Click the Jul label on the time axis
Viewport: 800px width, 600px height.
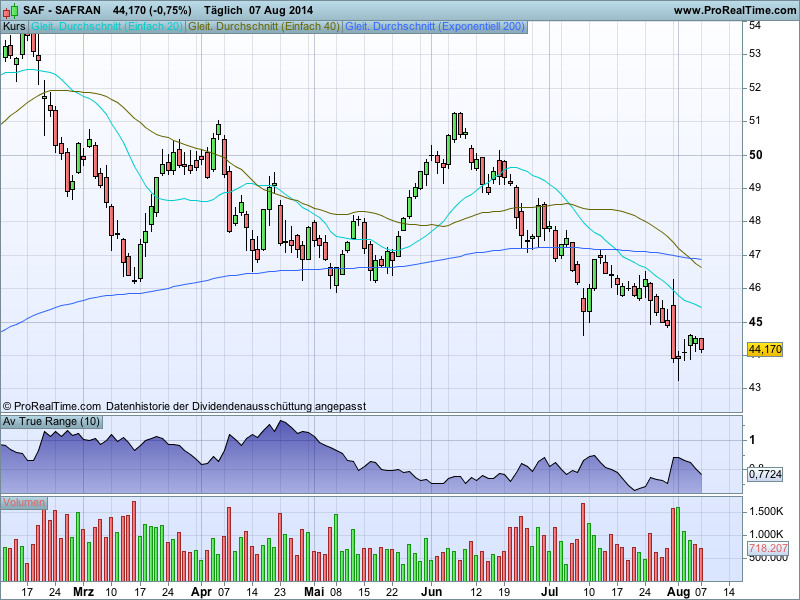point(549,592)
